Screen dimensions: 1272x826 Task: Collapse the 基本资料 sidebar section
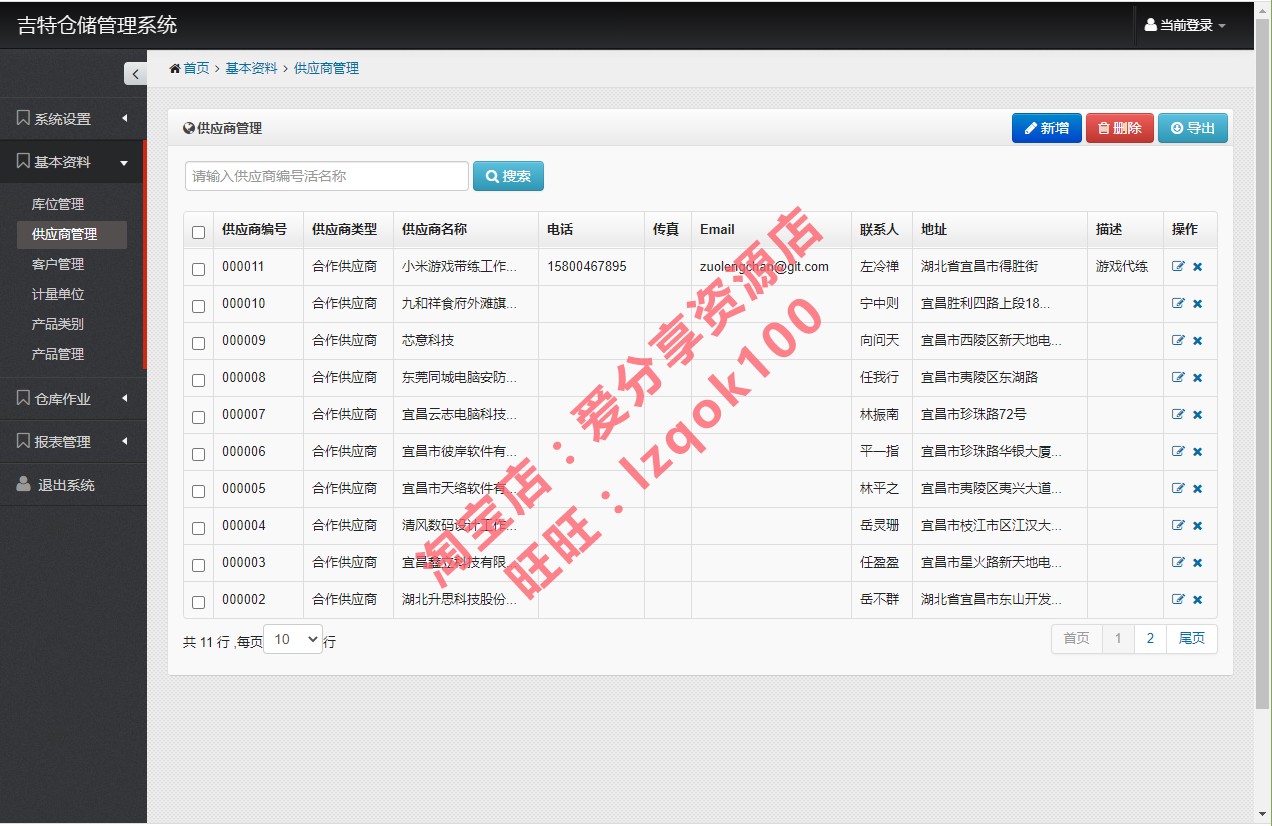pyautogui.click(x=73, y=162)
